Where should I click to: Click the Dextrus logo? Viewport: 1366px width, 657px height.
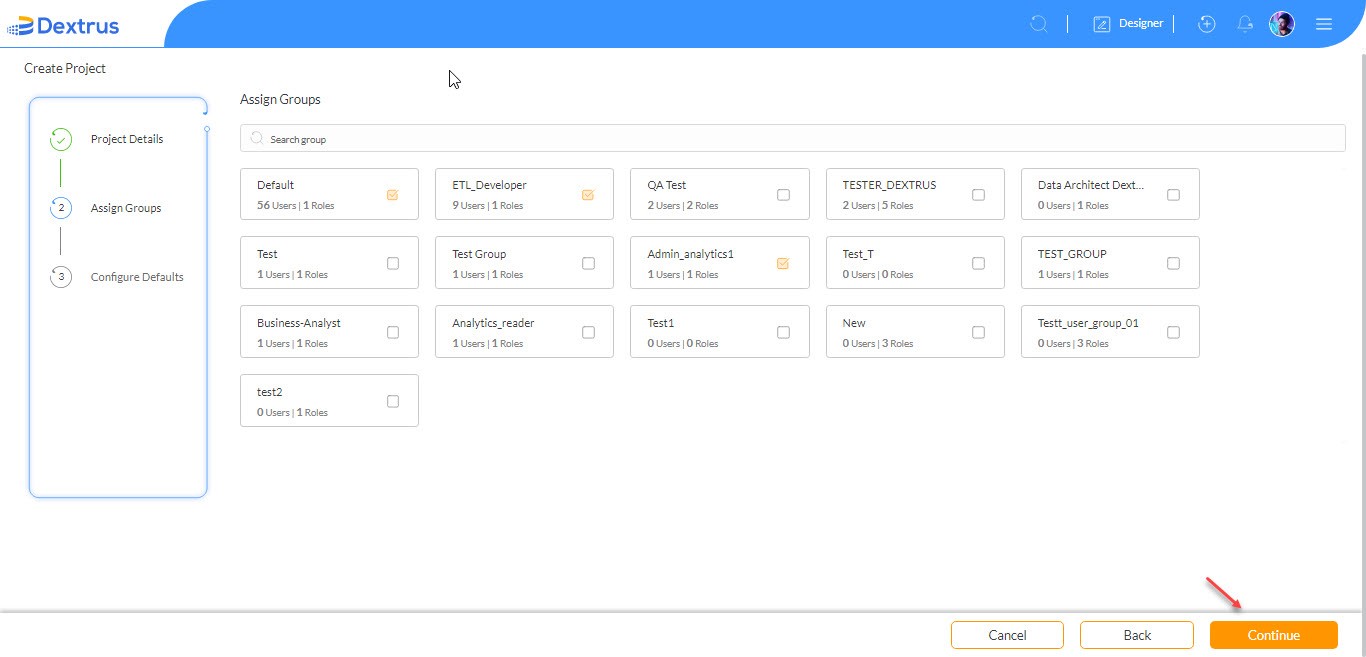[x=63, y=25]
